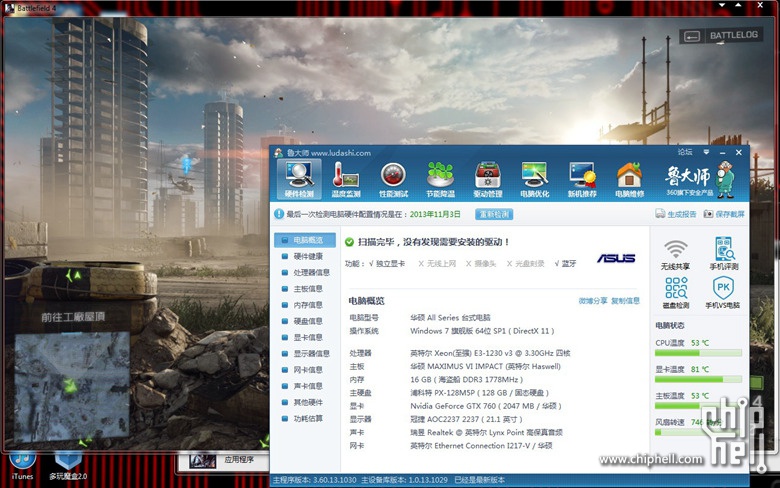This screenshot has width=780, height=488.
Task: Click the date 2013年11月3日
Action: click(435, 214)
